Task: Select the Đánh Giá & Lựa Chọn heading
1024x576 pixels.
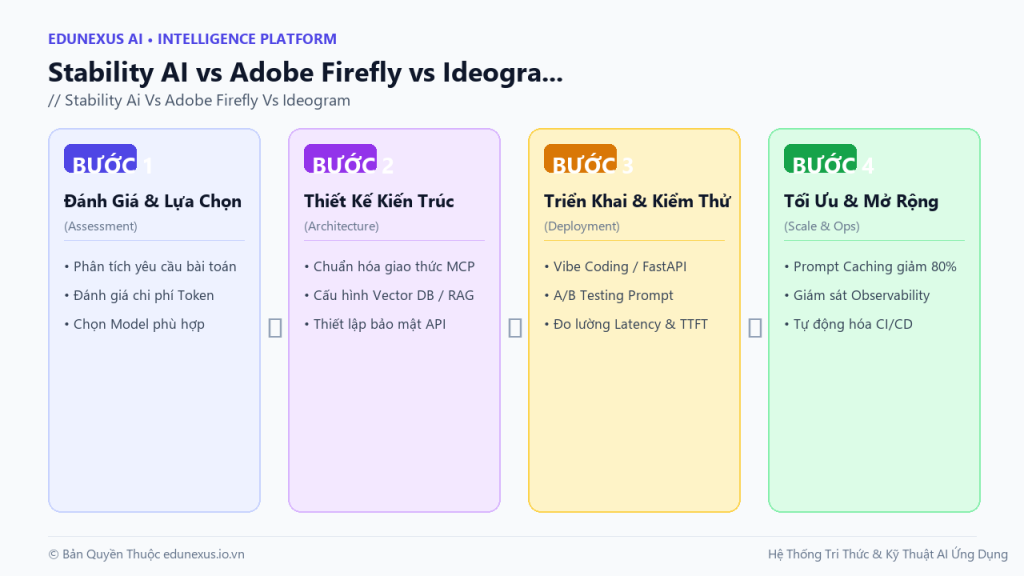Action: pos(153,201)
